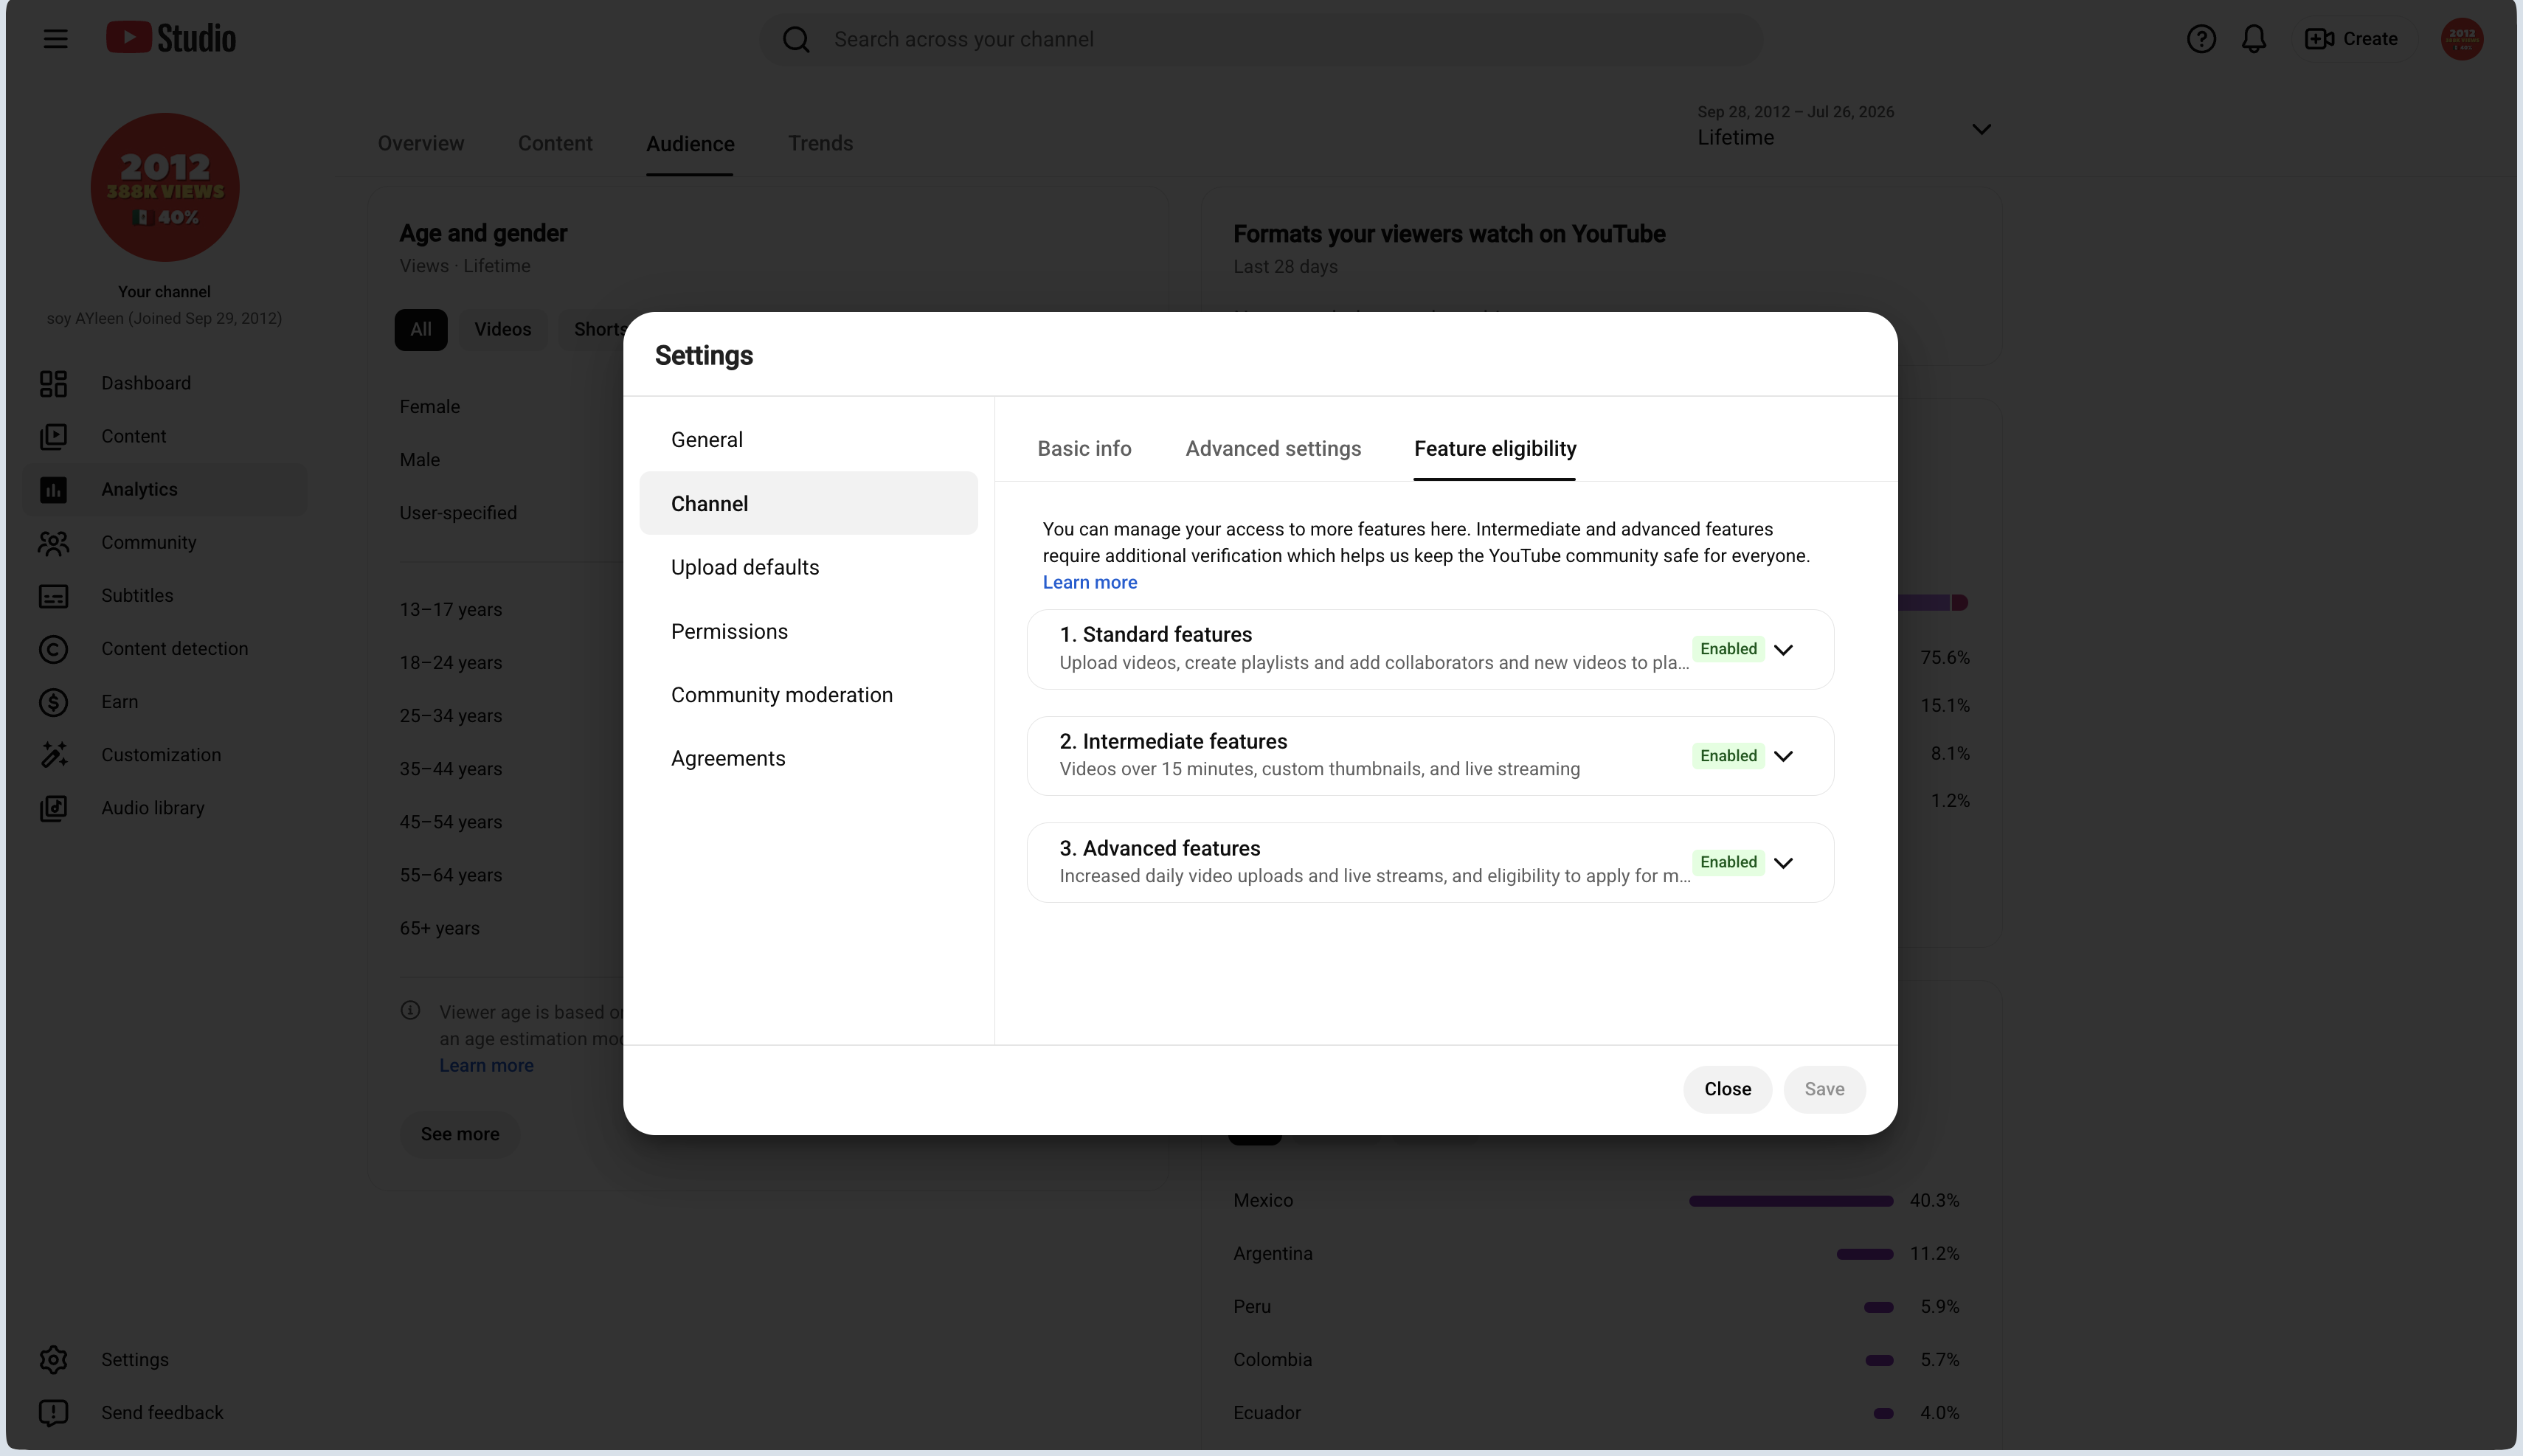Click the Customization magic wand icon

click(54, 755)
